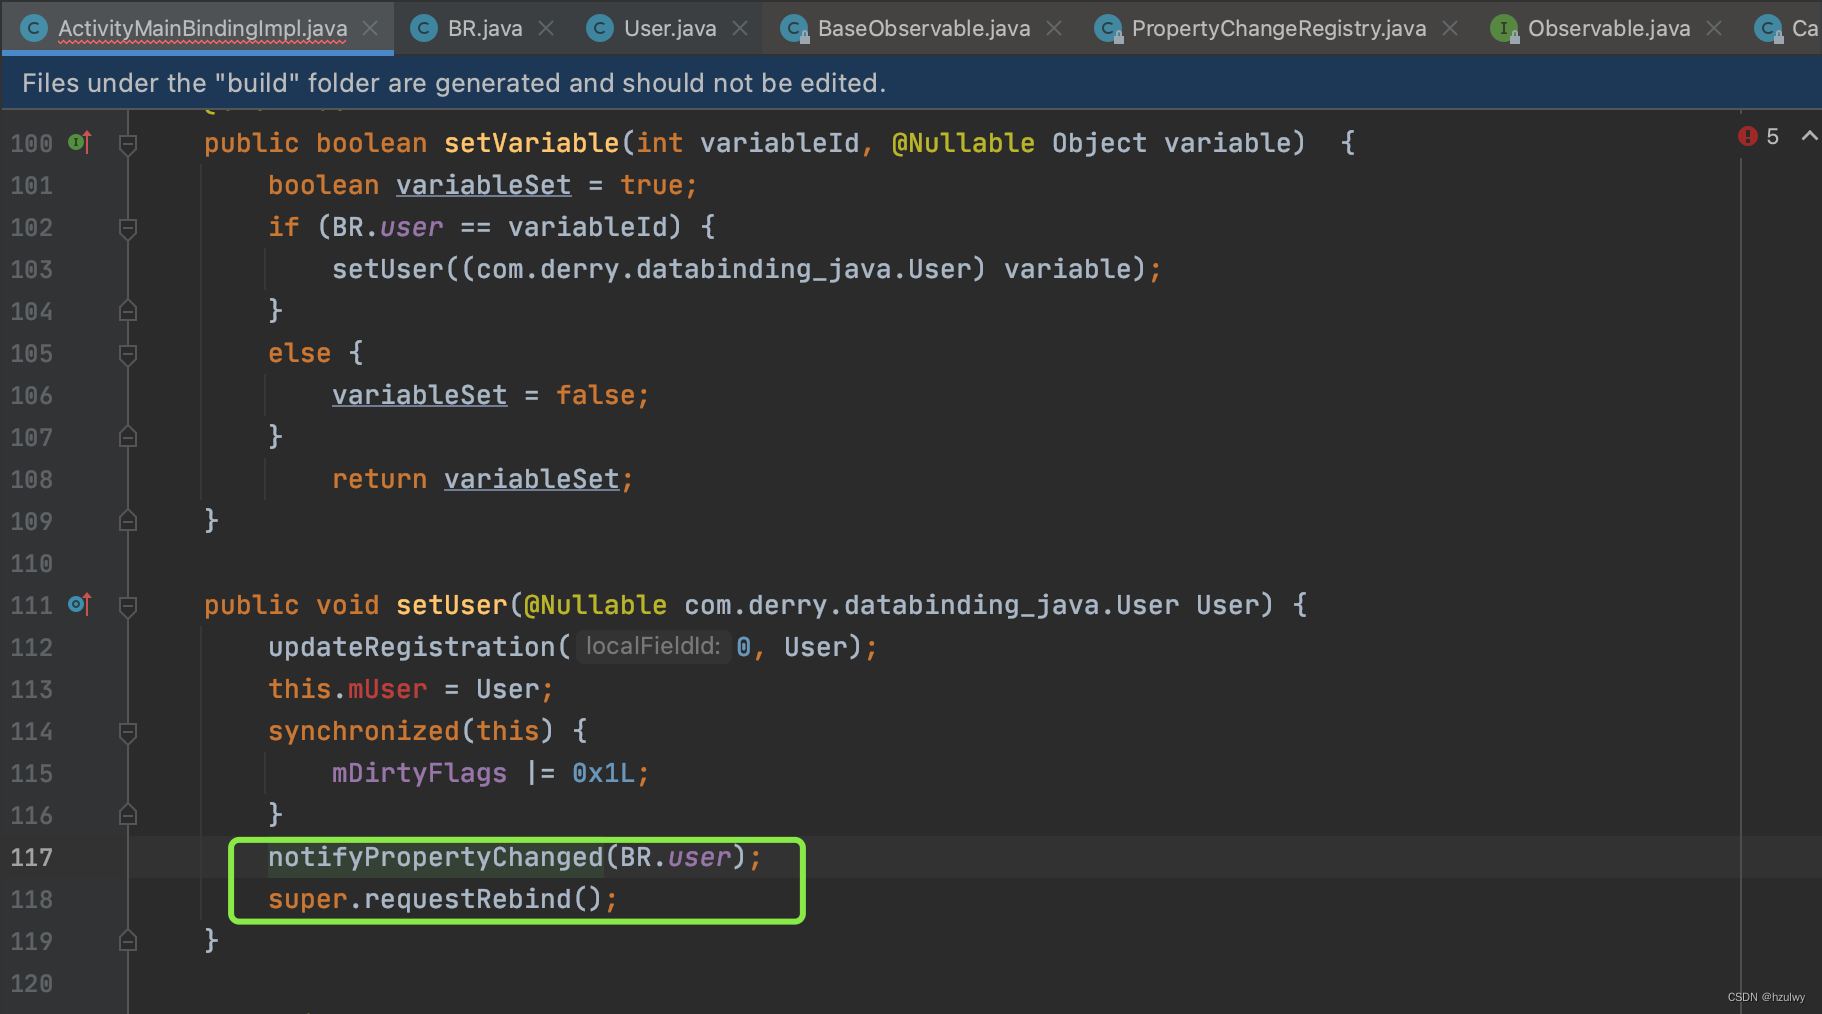Close the BR.java tab

click(546, 28)
